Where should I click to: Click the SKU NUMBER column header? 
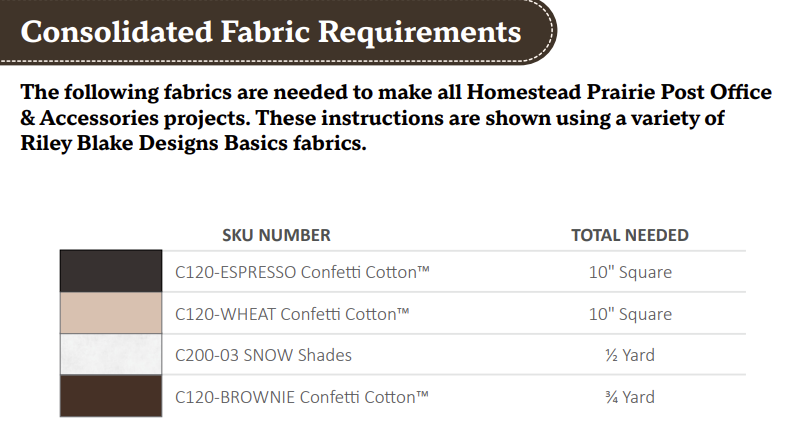[276, 235]
